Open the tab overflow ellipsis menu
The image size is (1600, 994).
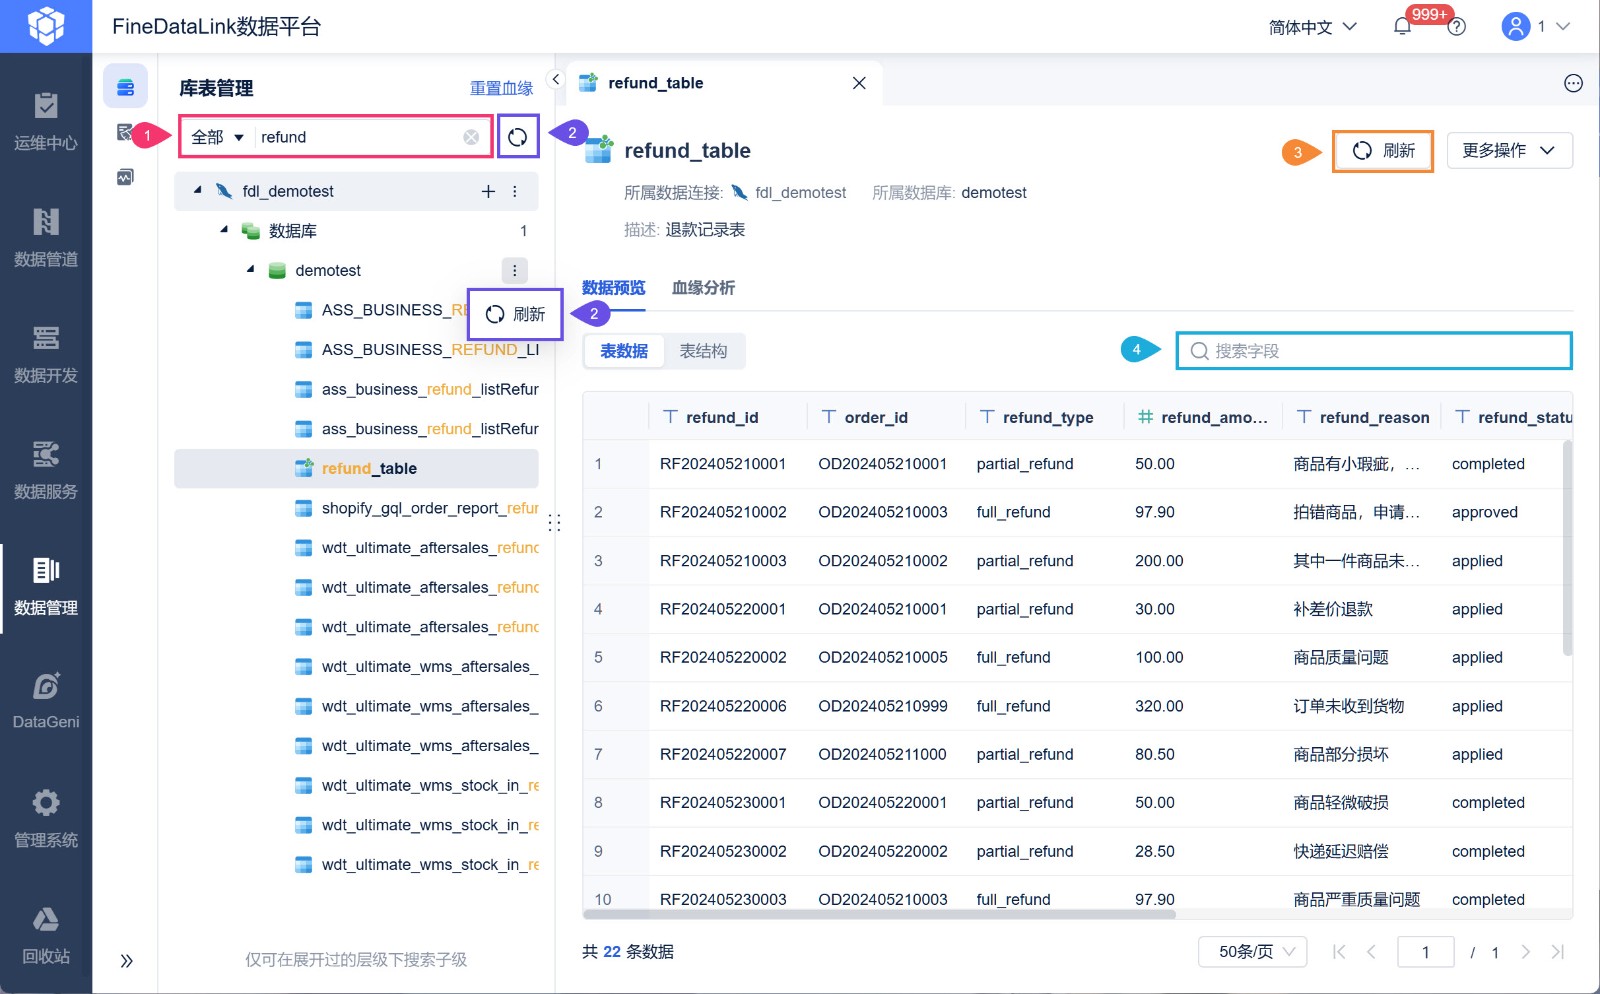pos(1573,83)
